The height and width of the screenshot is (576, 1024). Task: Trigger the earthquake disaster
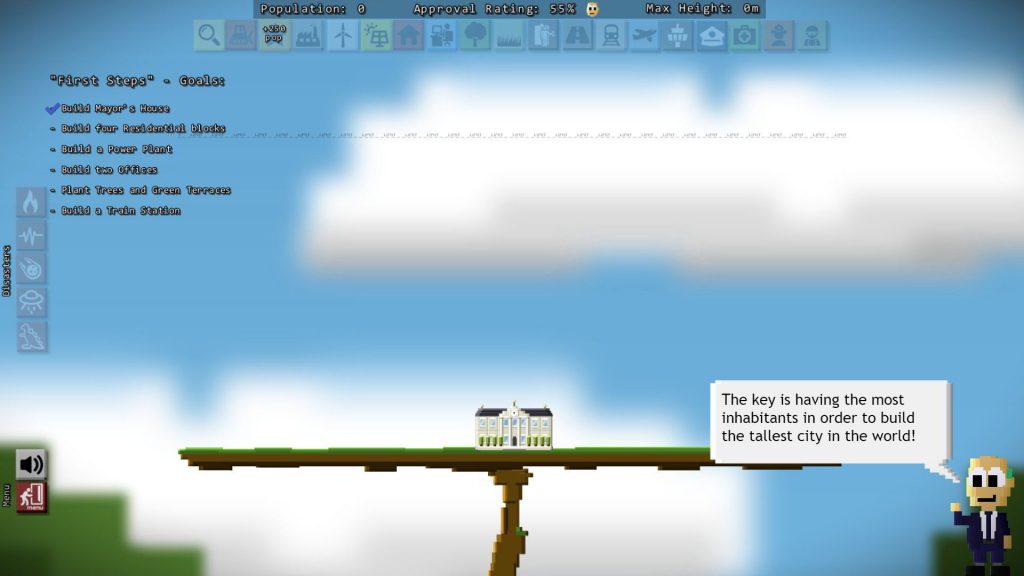coord(31,235)
